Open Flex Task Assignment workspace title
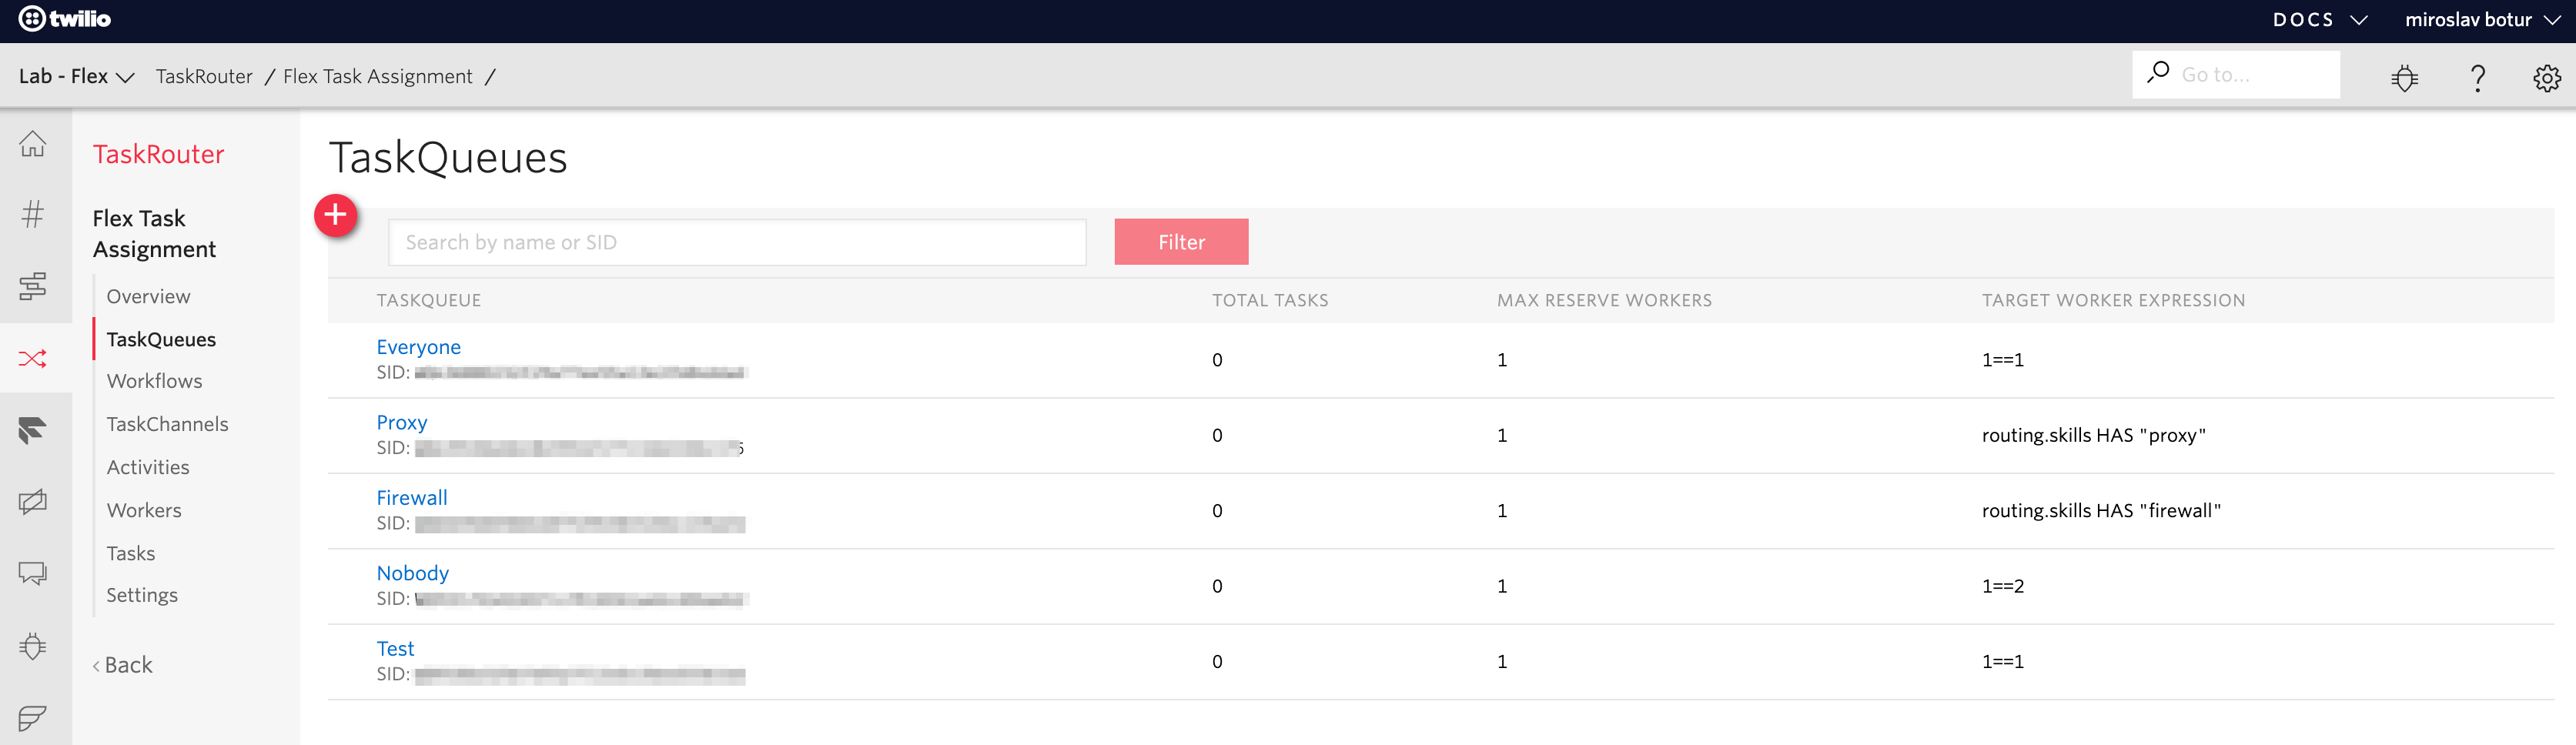The width and height of the screenshot is (2576, 745). point(154,233)
